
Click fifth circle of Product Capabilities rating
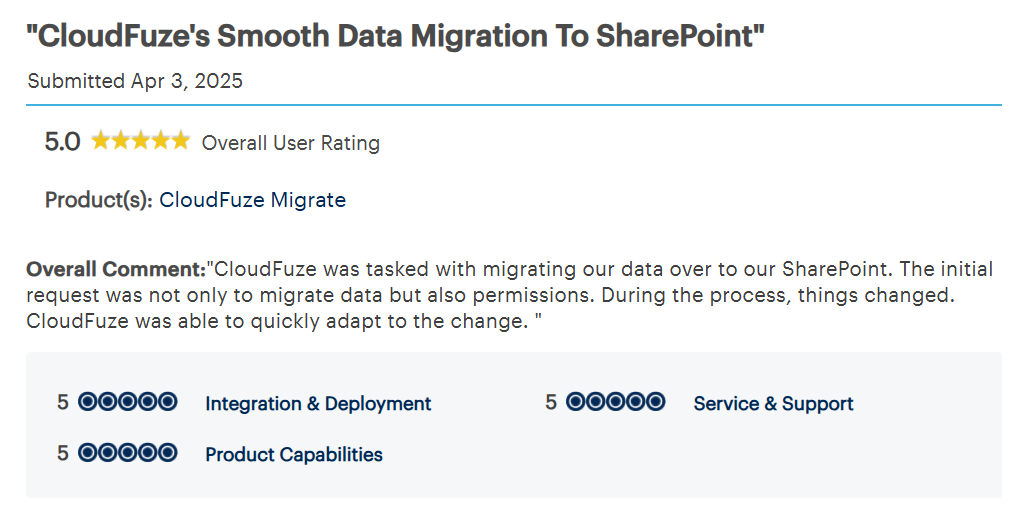[x=168, y=453]
